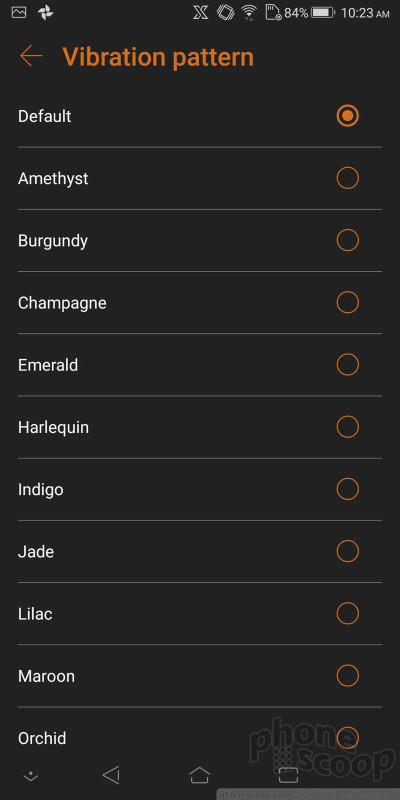Screen dimensions: 400x800
Task: Pick the Harlequin list entry
Action: (200, 427)
